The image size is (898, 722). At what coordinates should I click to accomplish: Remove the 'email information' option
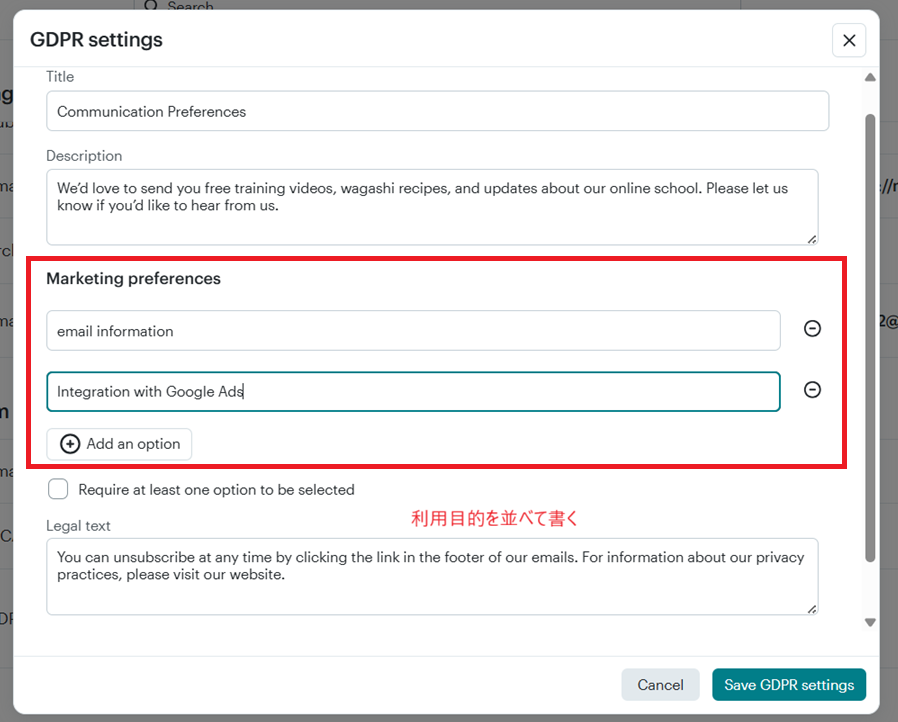click(813, 328)
